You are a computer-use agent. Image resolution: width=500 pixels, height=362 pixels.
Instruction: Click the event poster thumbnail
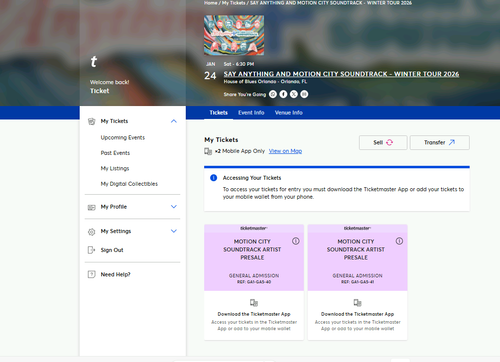pyautogui.click(x=234, y=35)
